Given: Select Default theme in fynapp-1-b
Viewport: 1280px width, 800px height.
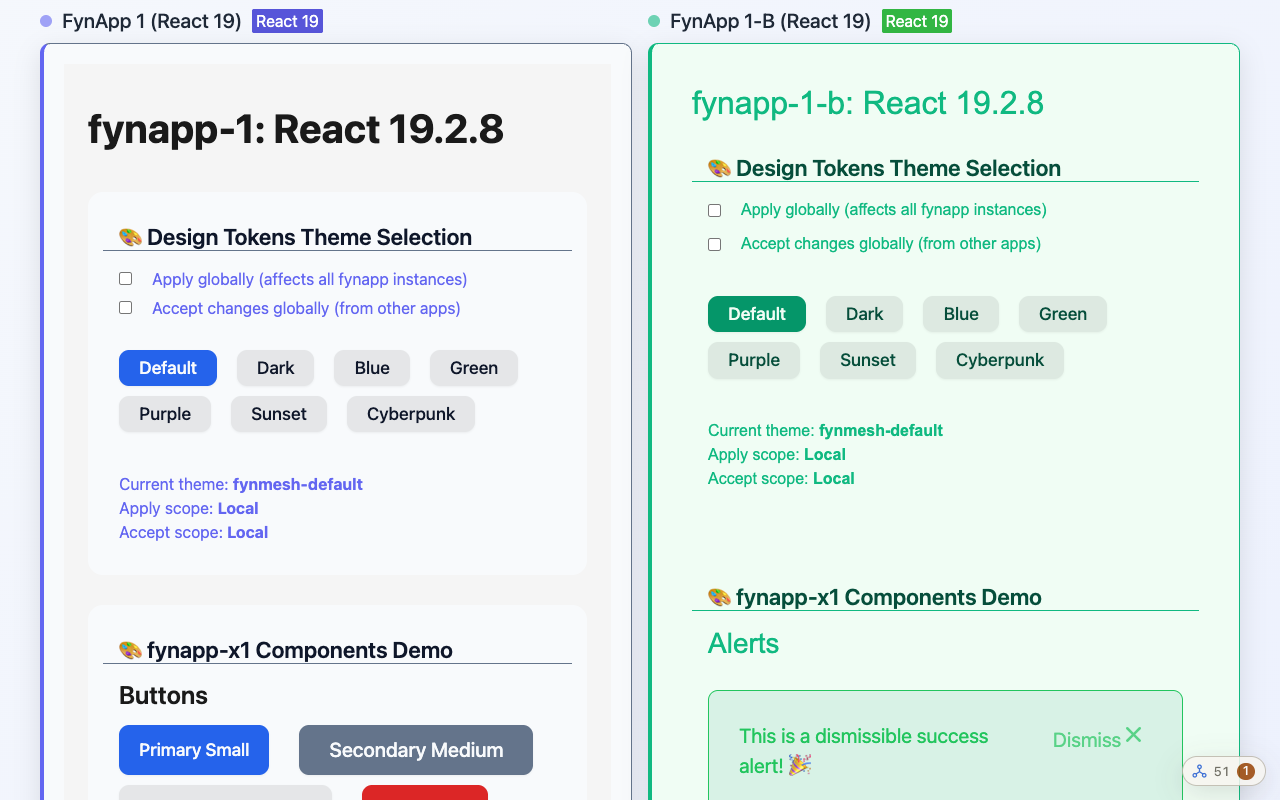Looking at the screenshot, I should (757, 314).
